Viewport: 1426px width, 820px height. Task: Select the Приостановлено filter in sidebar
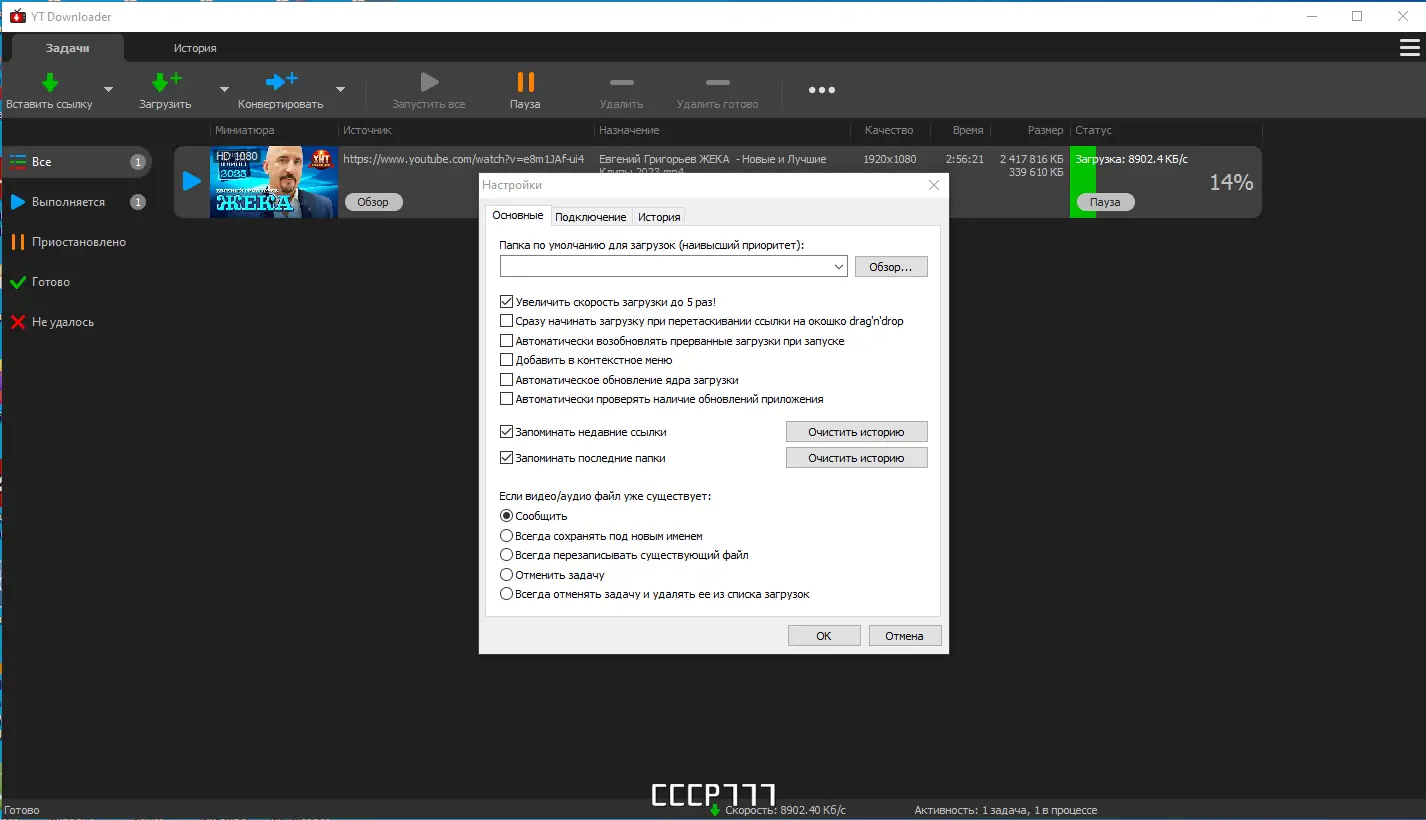(x=76, y=242)
